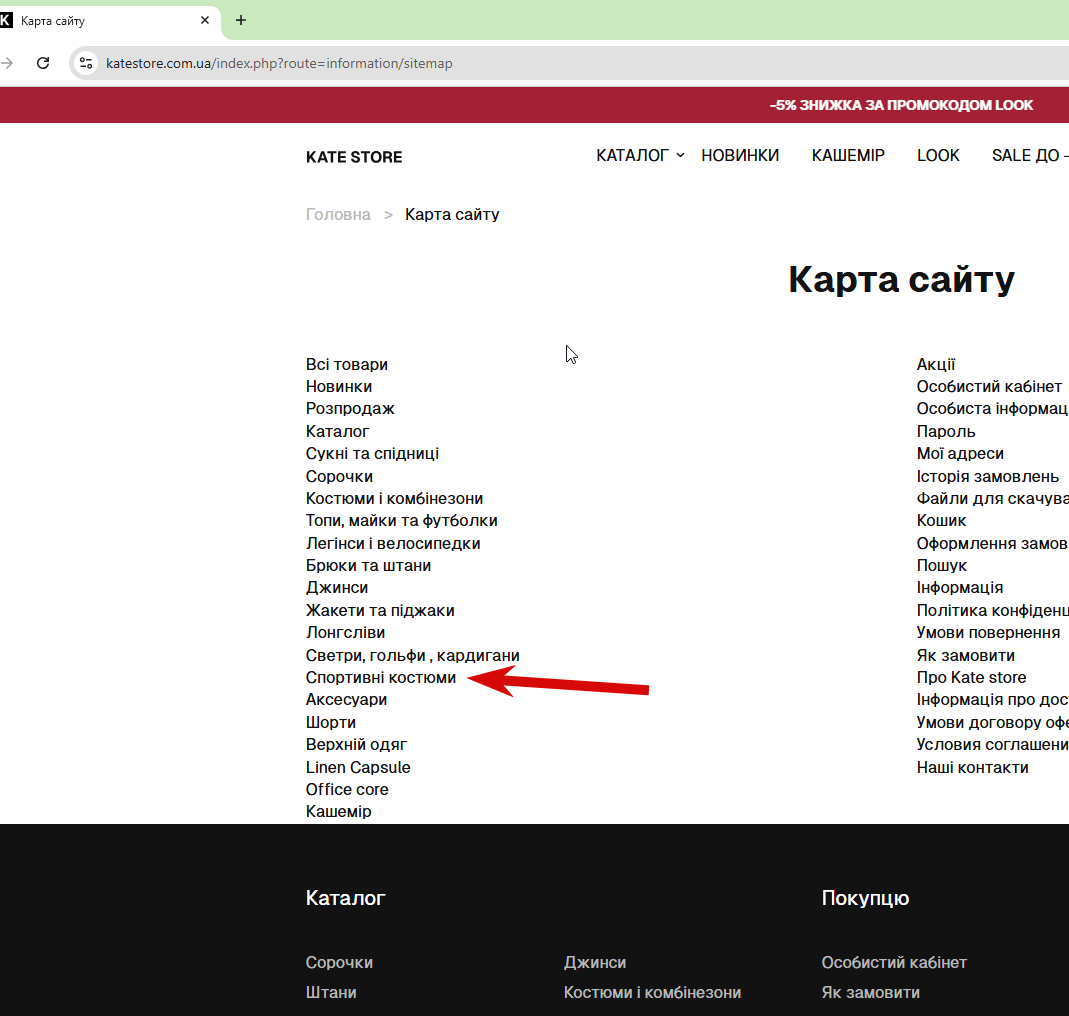
Task: Open Каталог link in sitemap list
Action: point(337,431)
